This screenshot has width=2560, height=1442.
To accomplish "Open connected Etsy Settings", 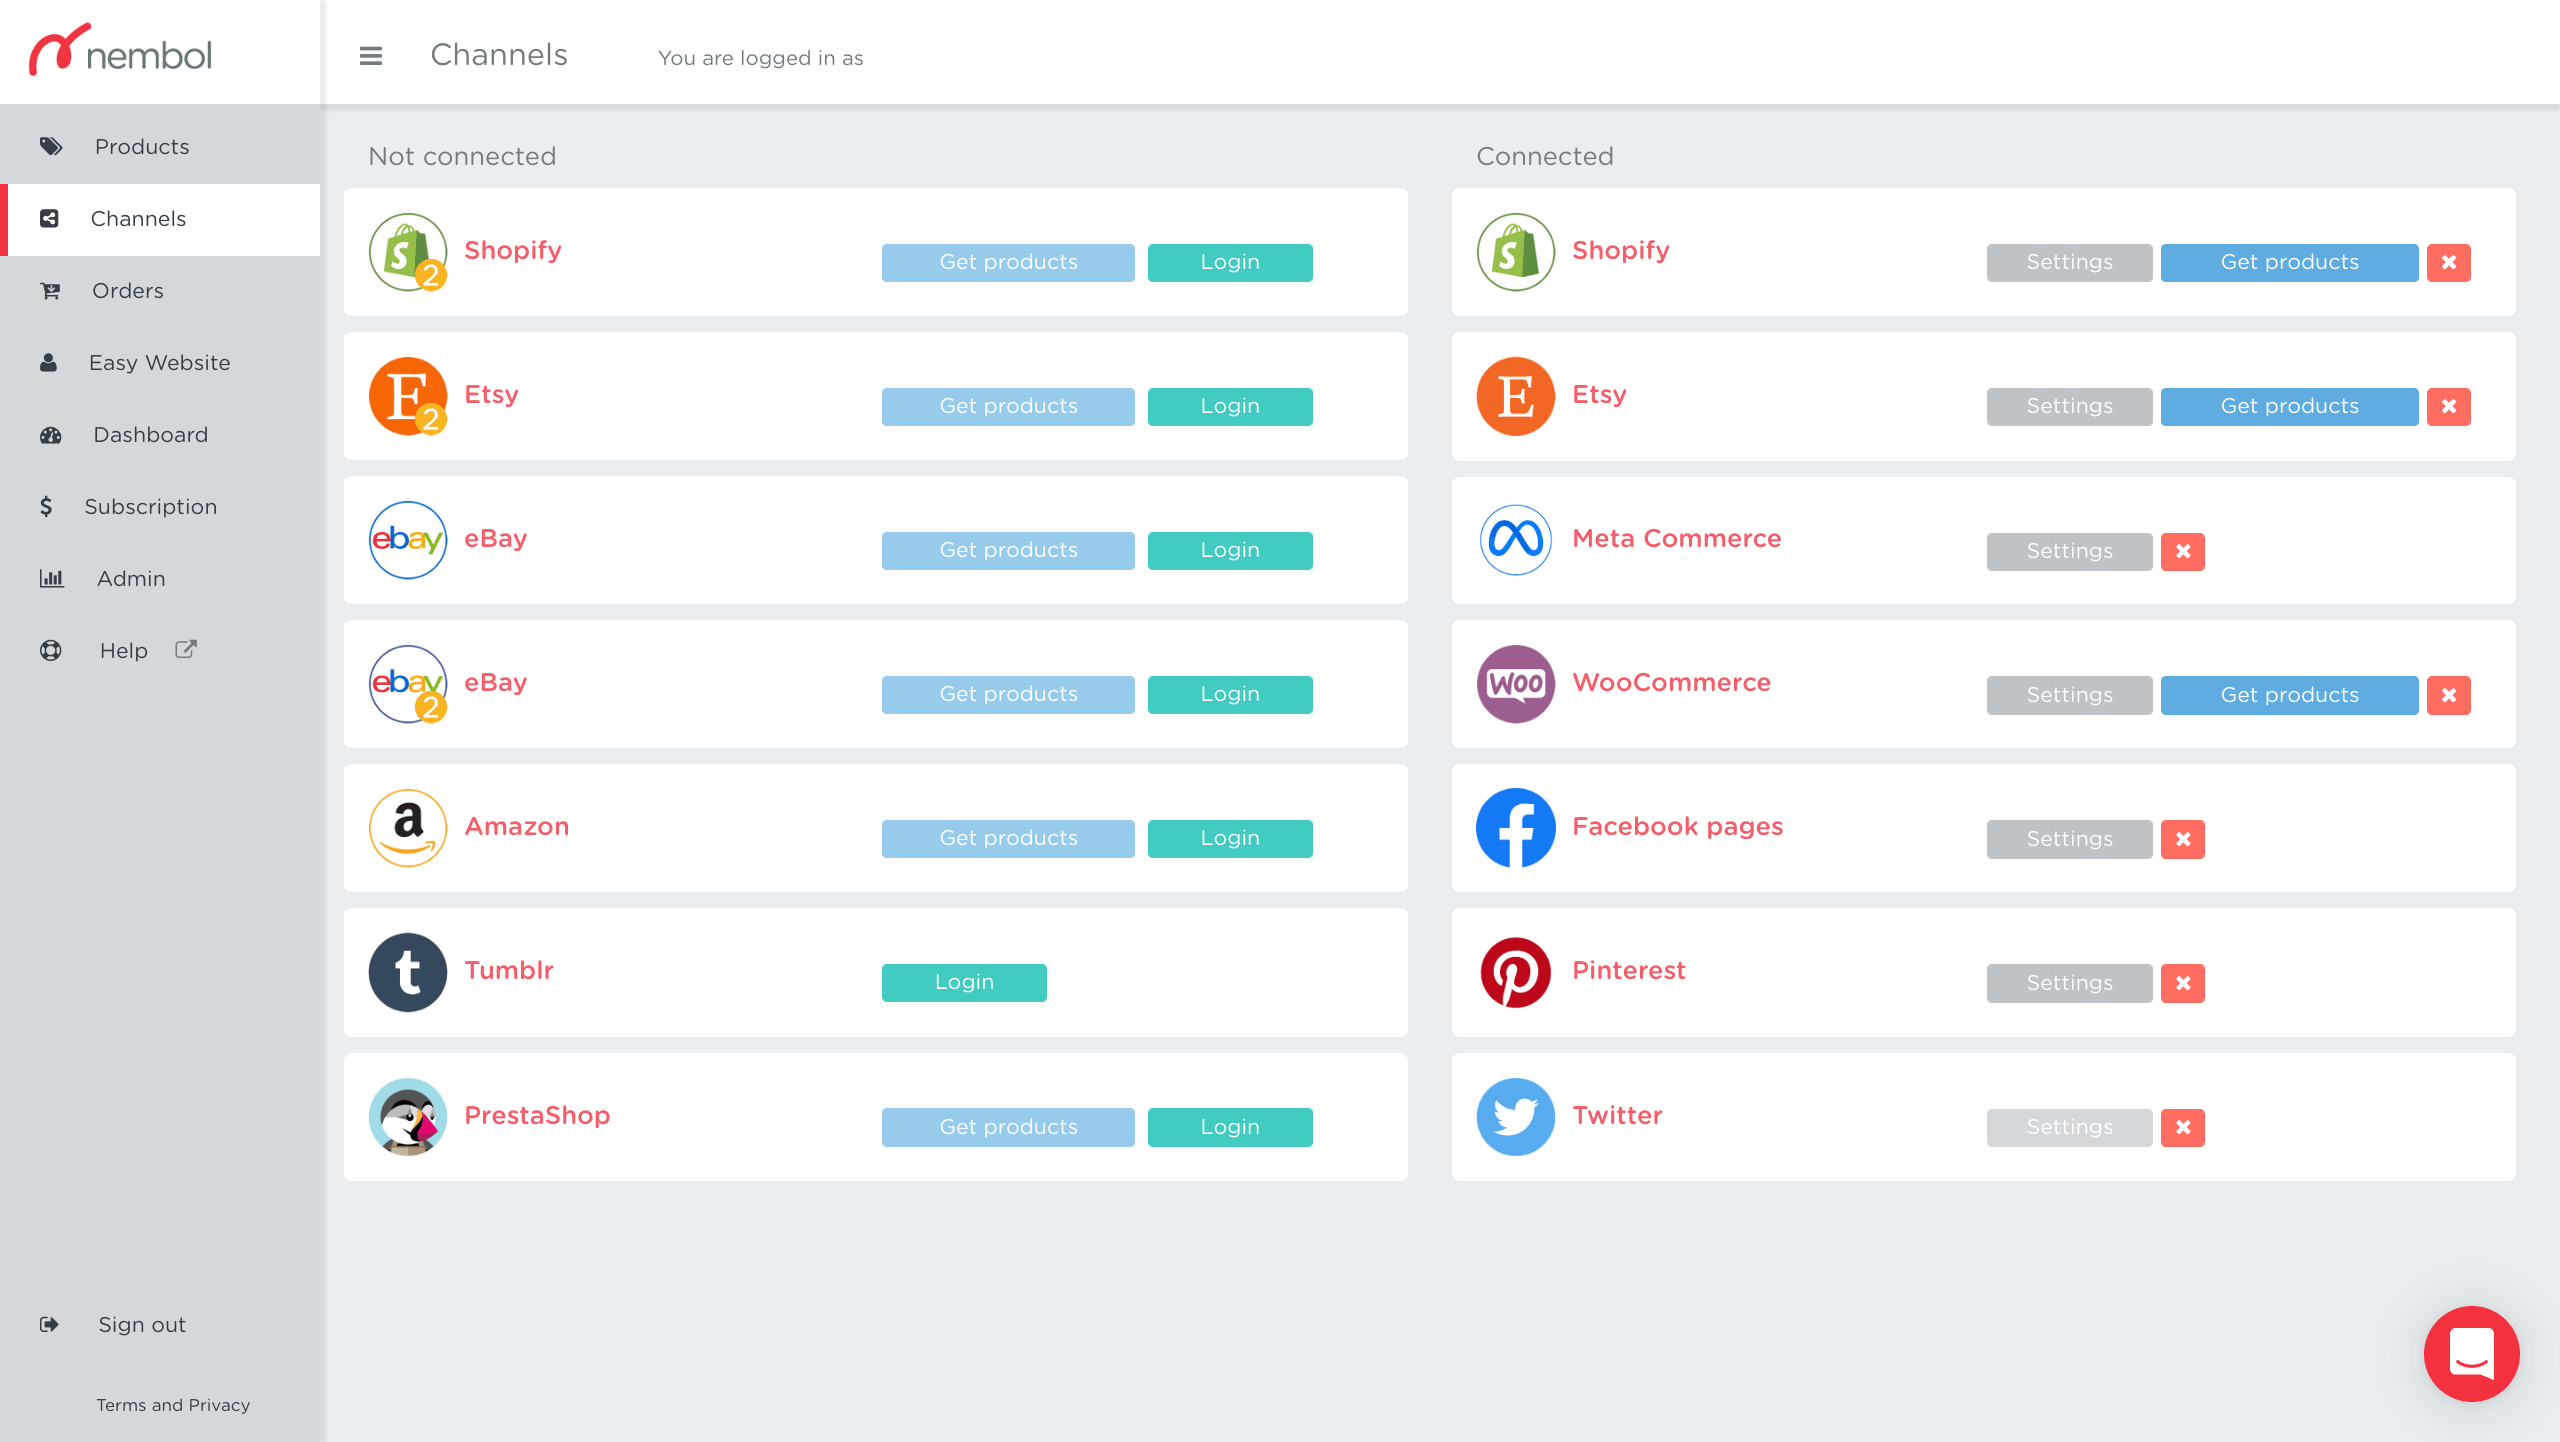I will pos(2069,407).
